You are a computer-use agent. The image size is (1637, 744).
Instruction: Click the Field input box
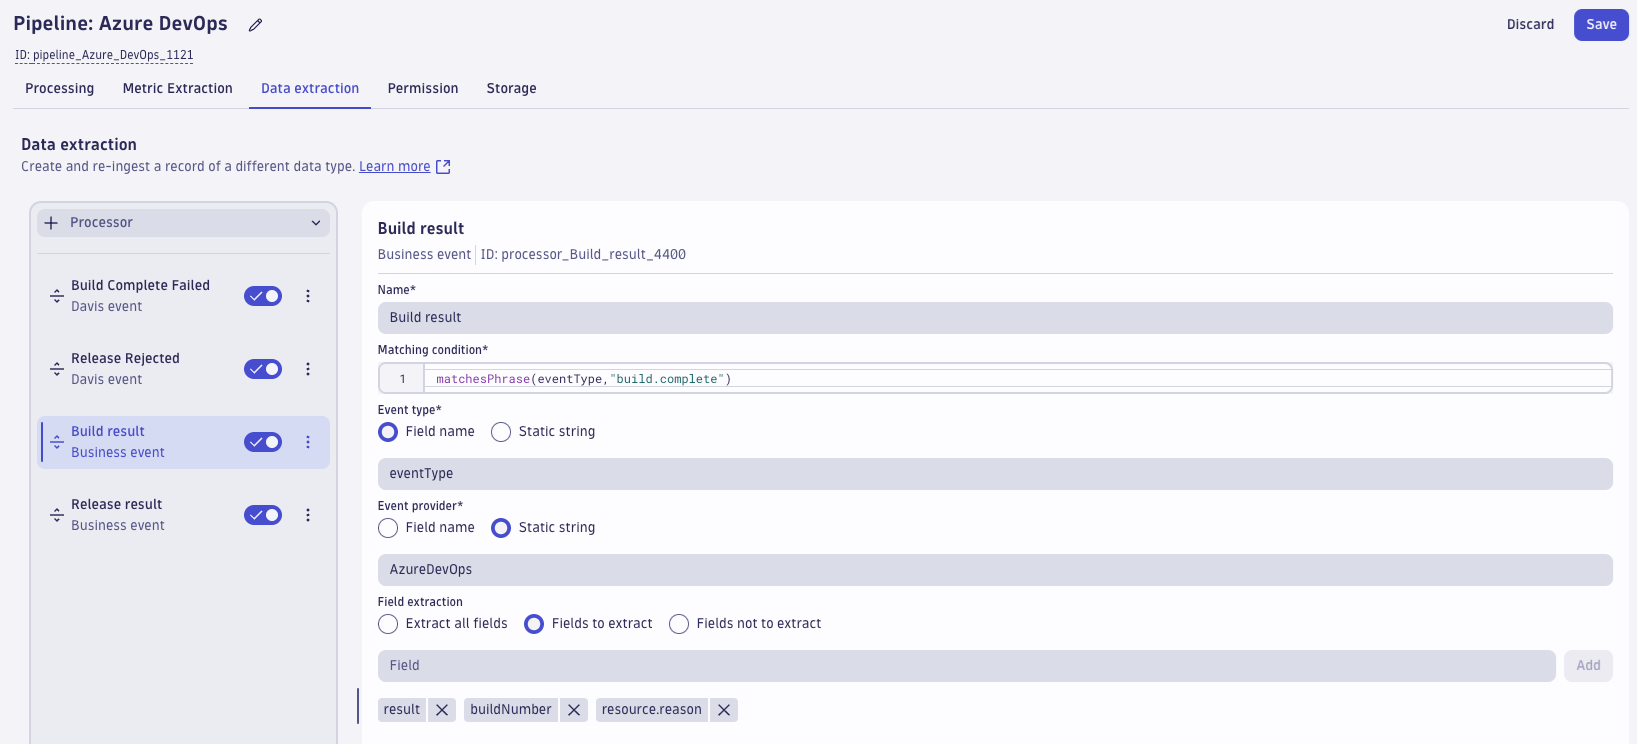tap(966, 666)
